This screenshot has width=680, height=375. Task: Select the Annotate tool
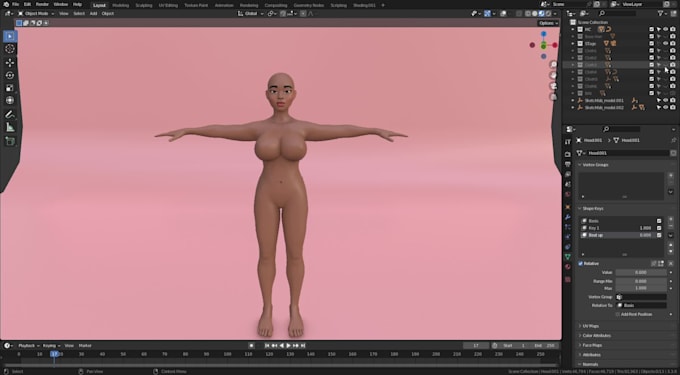coord(10,114)
